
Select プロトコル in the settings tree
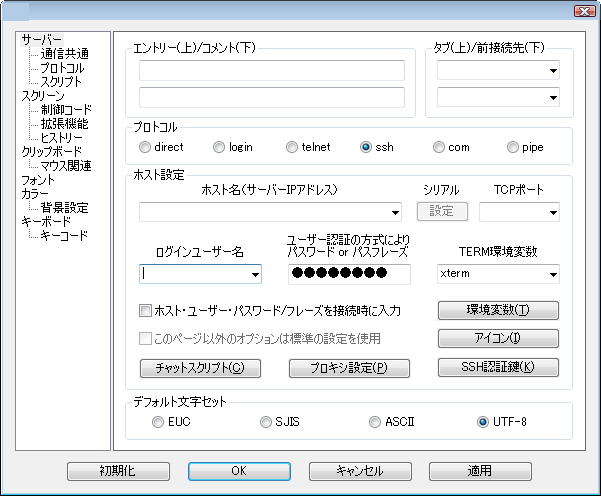pyautogui.click(x=62, y=67)
